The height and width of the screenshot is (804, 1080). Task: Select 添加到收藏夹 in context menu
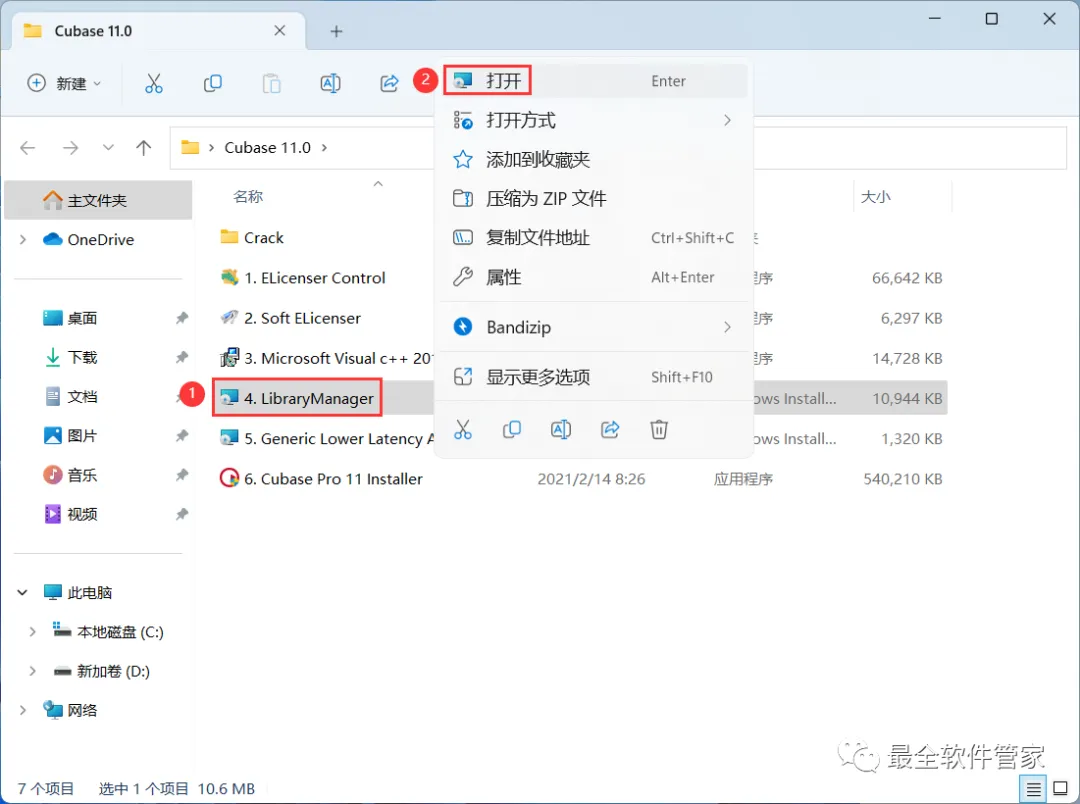[x=595, y=160]
